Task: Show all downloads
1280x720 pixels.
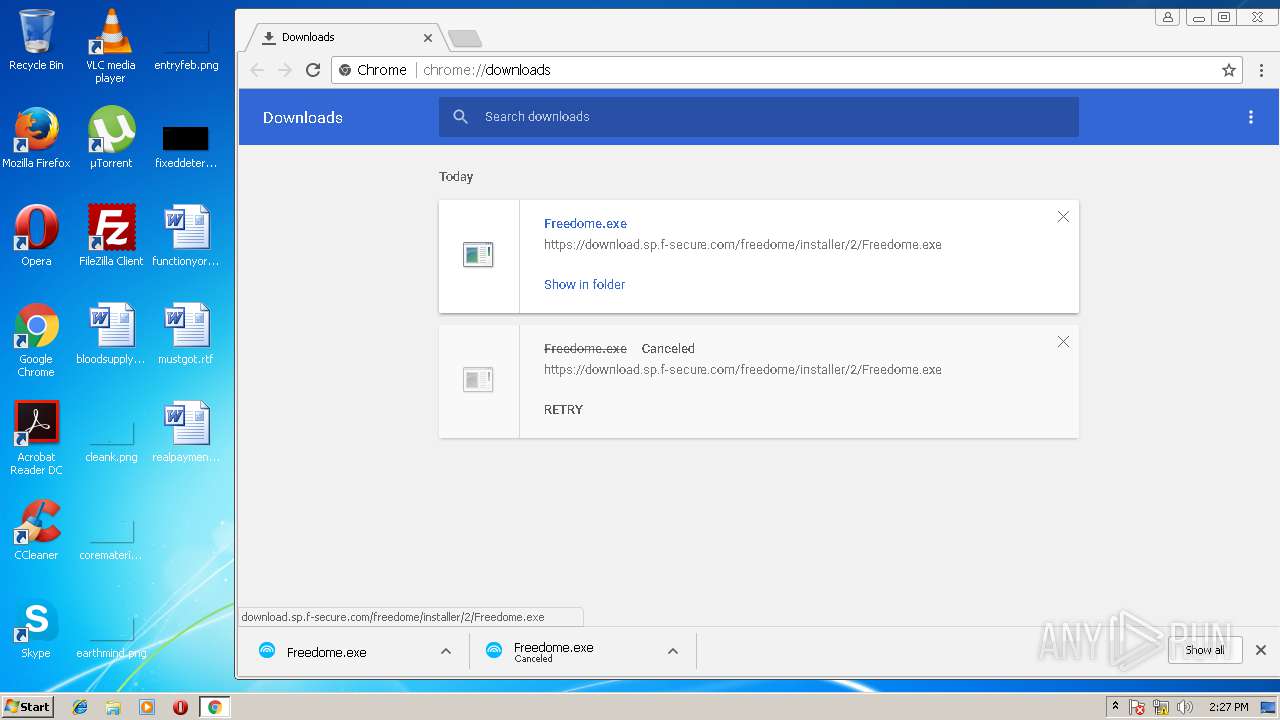Action: click(1204, 650)
